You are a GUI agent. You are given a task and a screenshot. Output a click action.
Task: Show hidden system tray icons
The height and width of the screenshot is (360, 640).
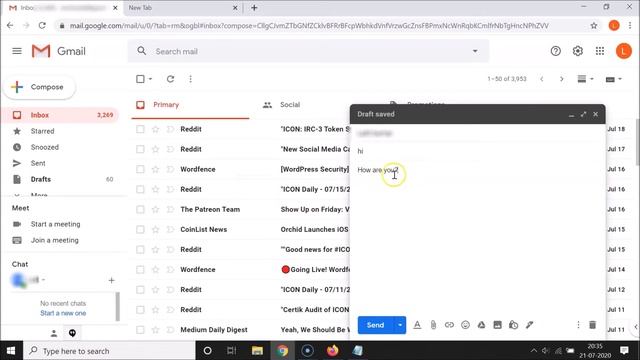[533, 351]
